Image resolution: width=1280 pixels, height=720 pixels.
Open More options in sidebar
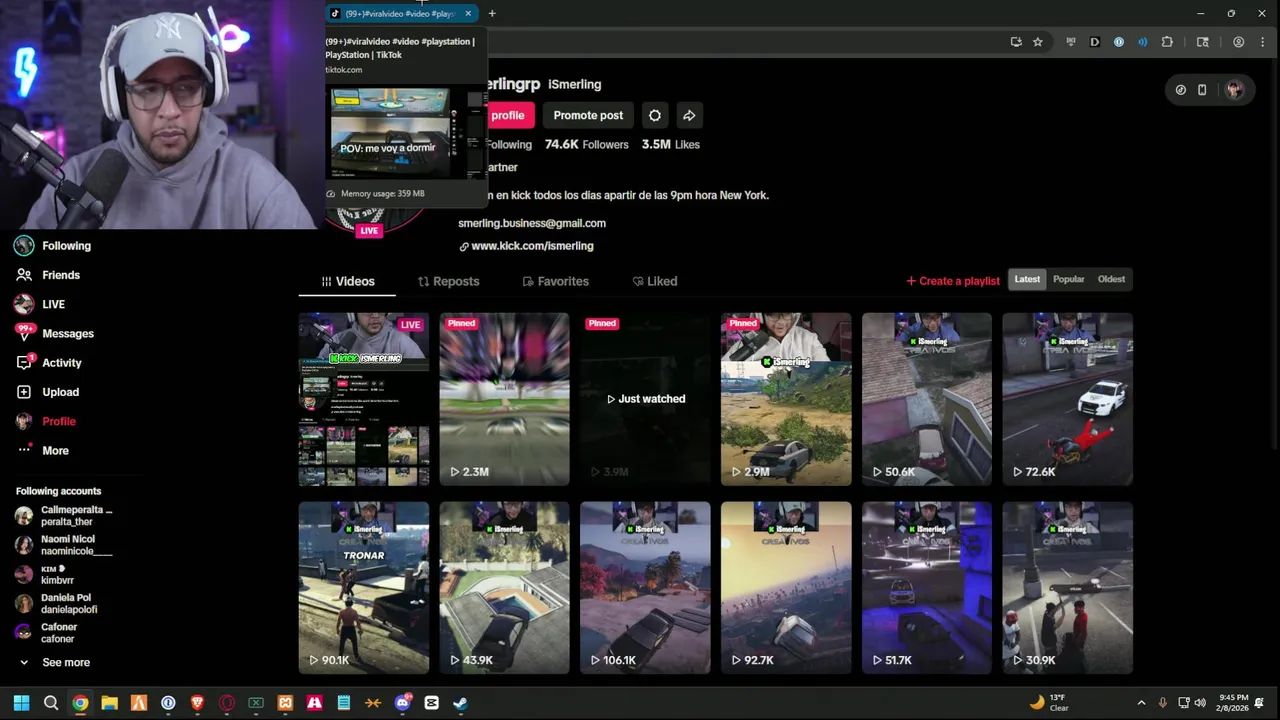42,451
